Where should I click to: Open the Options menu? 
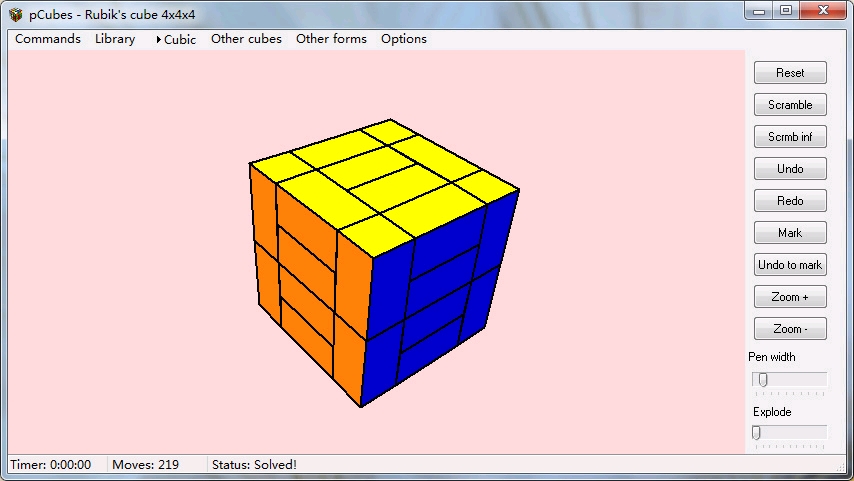point(404,39)
